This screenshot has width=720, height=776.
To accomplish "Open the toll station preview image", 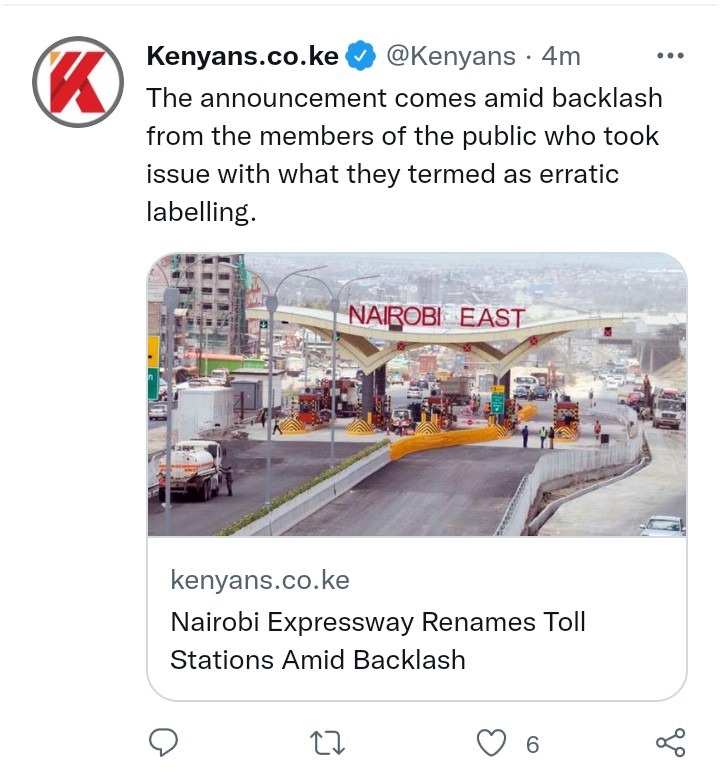I will (x=417, y=394).
